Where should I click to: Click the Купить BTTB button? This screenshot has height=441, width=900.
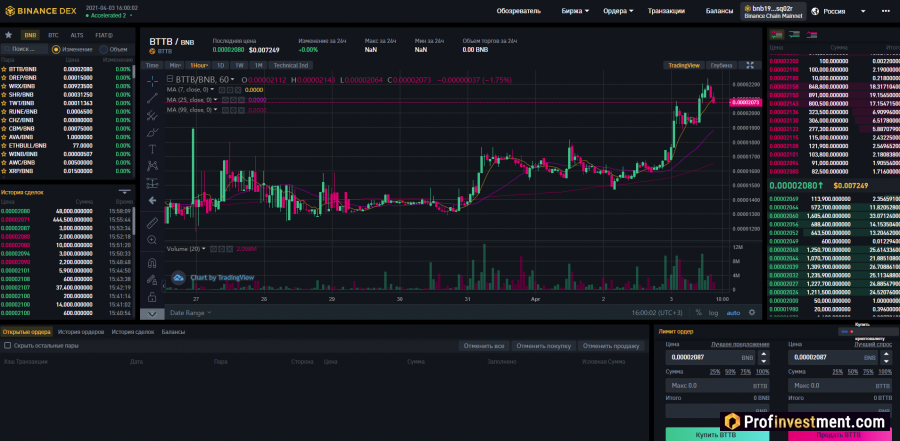click(x=719, y=435)
